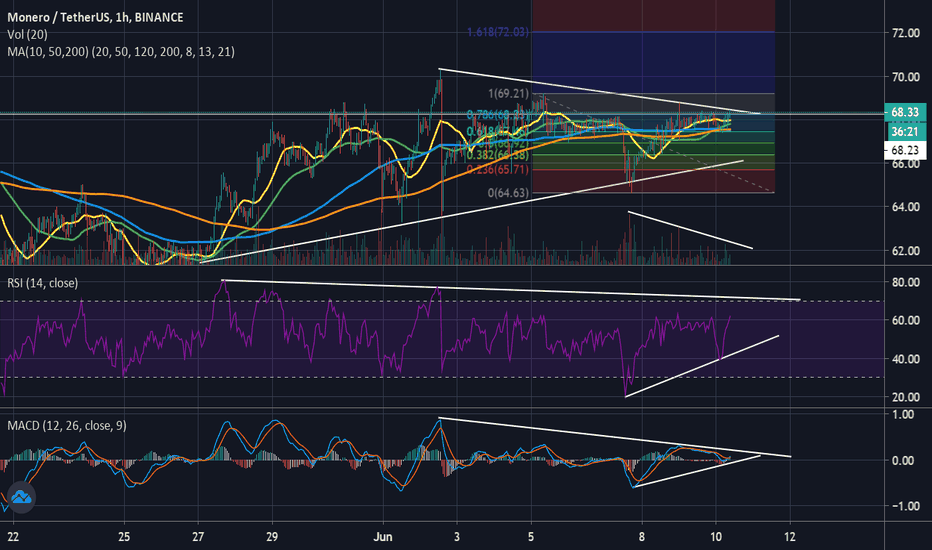This screenshot has width=932, height=550.
Task: Select the 0.236(65.71) Fibonacci level label
Action: tap(498, 169)
